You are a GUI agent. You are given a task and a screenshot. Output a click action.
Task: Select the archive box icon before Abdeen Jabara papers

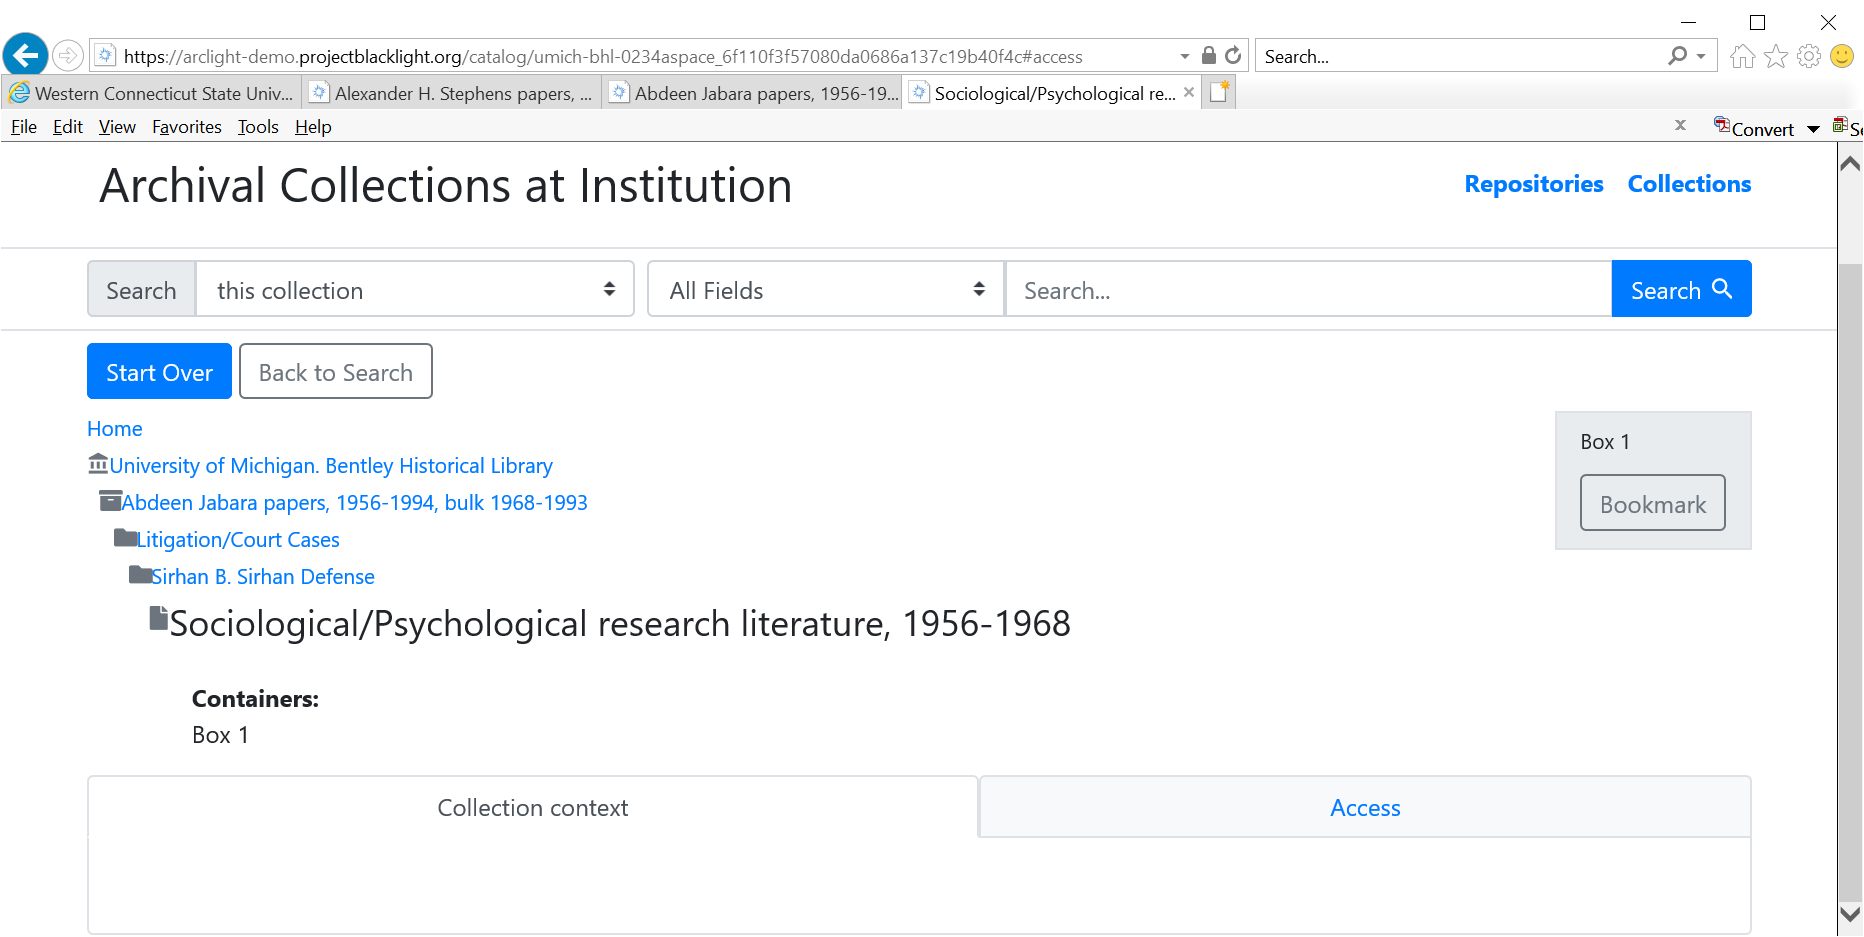pos(110,501)
